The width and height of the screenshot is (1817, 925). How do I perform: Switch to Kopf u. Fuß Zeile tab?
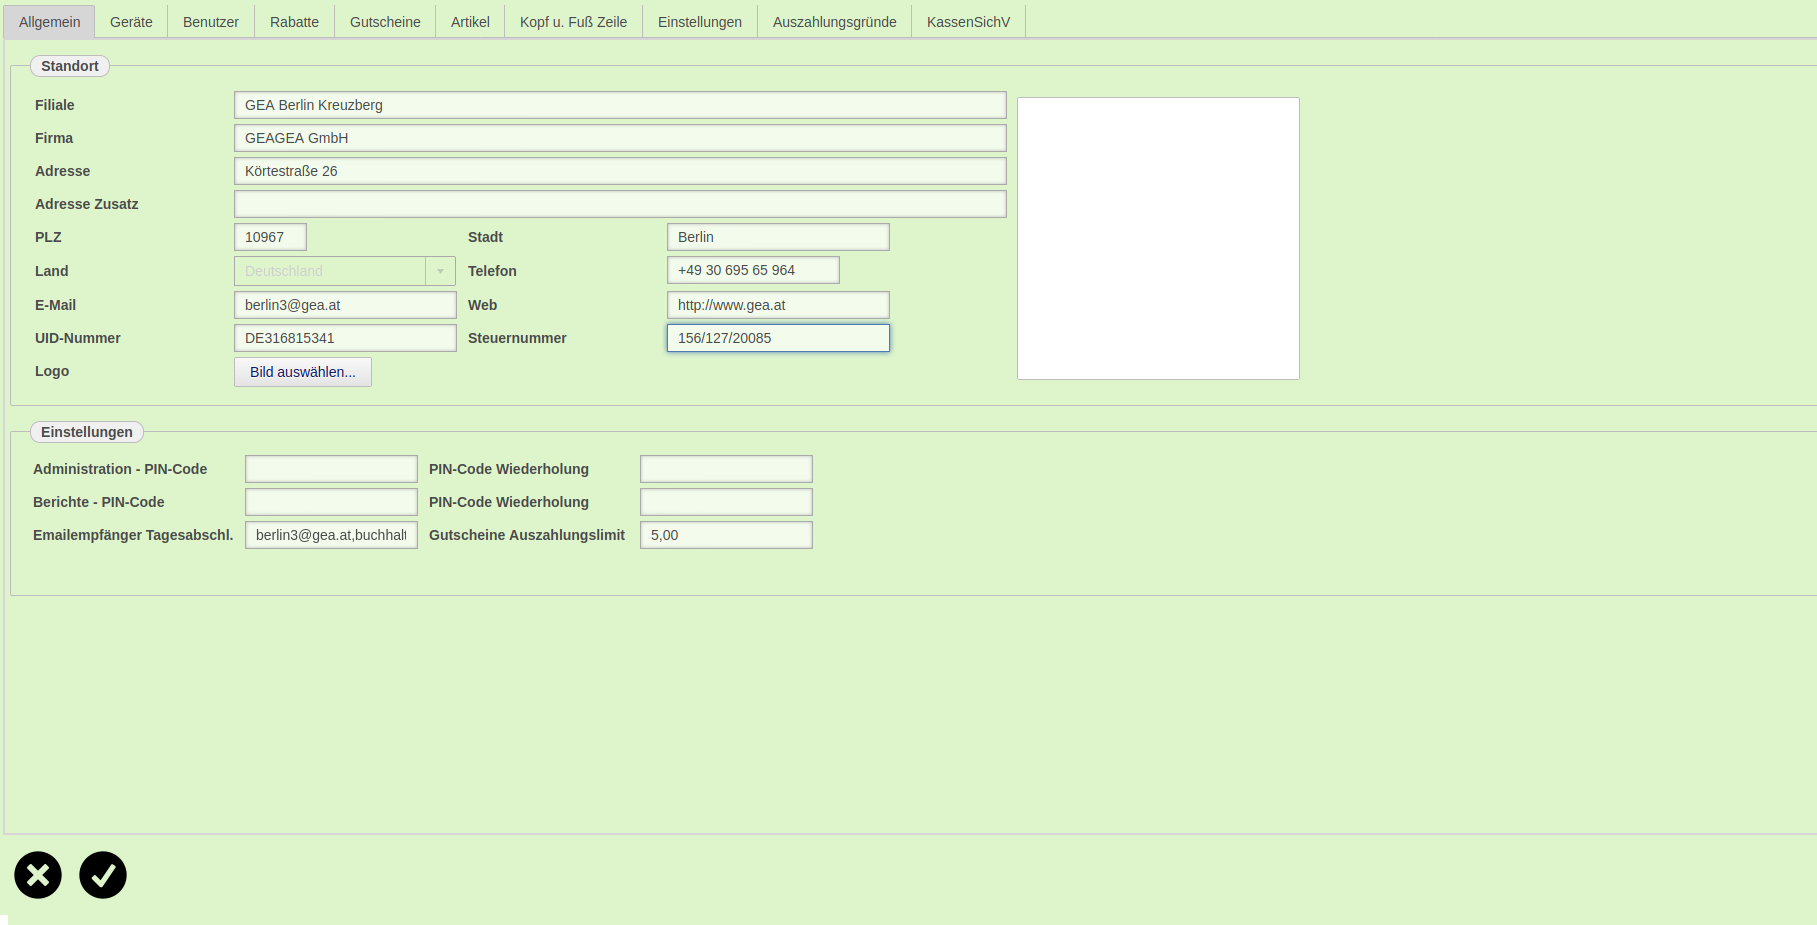point(573,22)
